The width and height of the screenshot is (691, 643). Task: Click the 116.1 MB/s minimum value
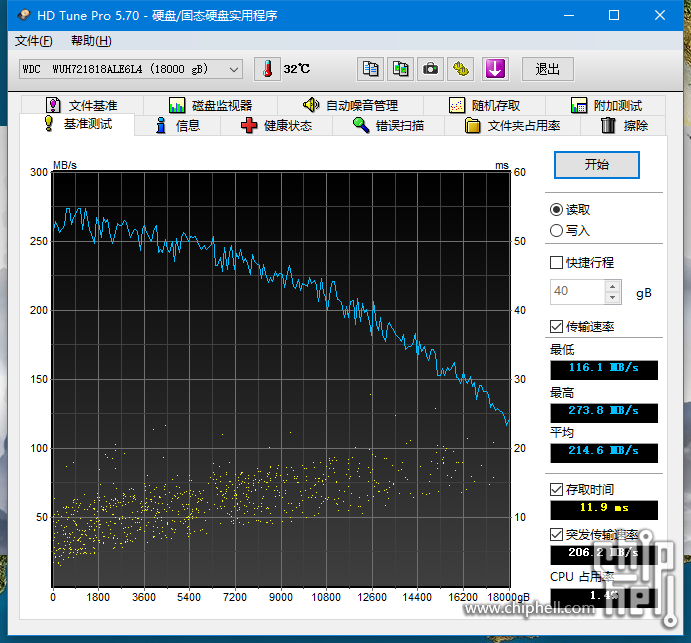(604, 369)
